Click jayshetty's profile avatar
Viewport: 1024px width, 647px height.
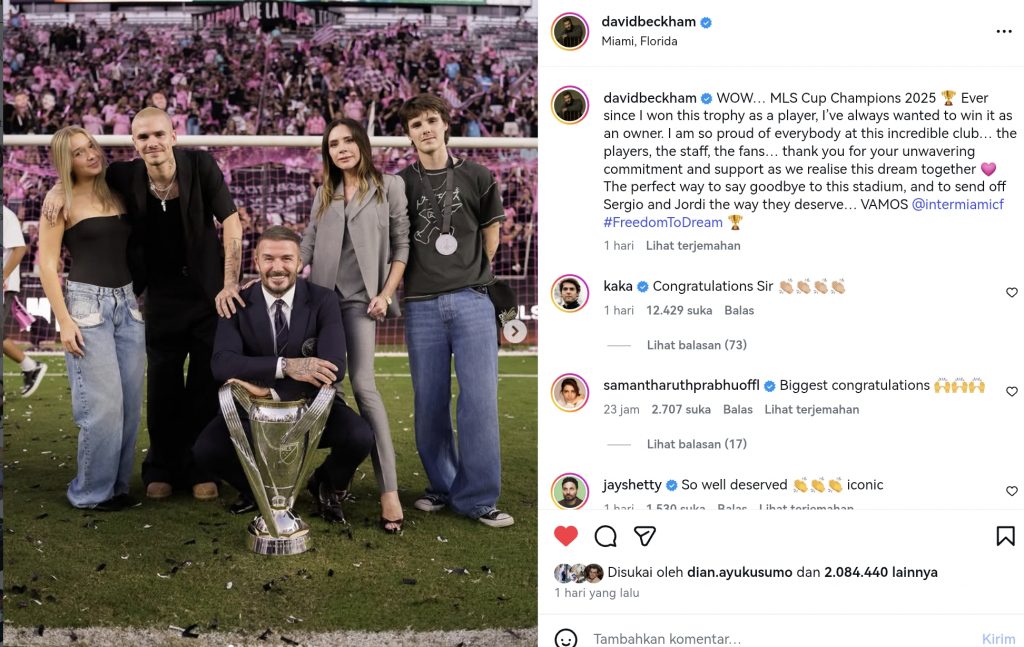coord(570,490)
